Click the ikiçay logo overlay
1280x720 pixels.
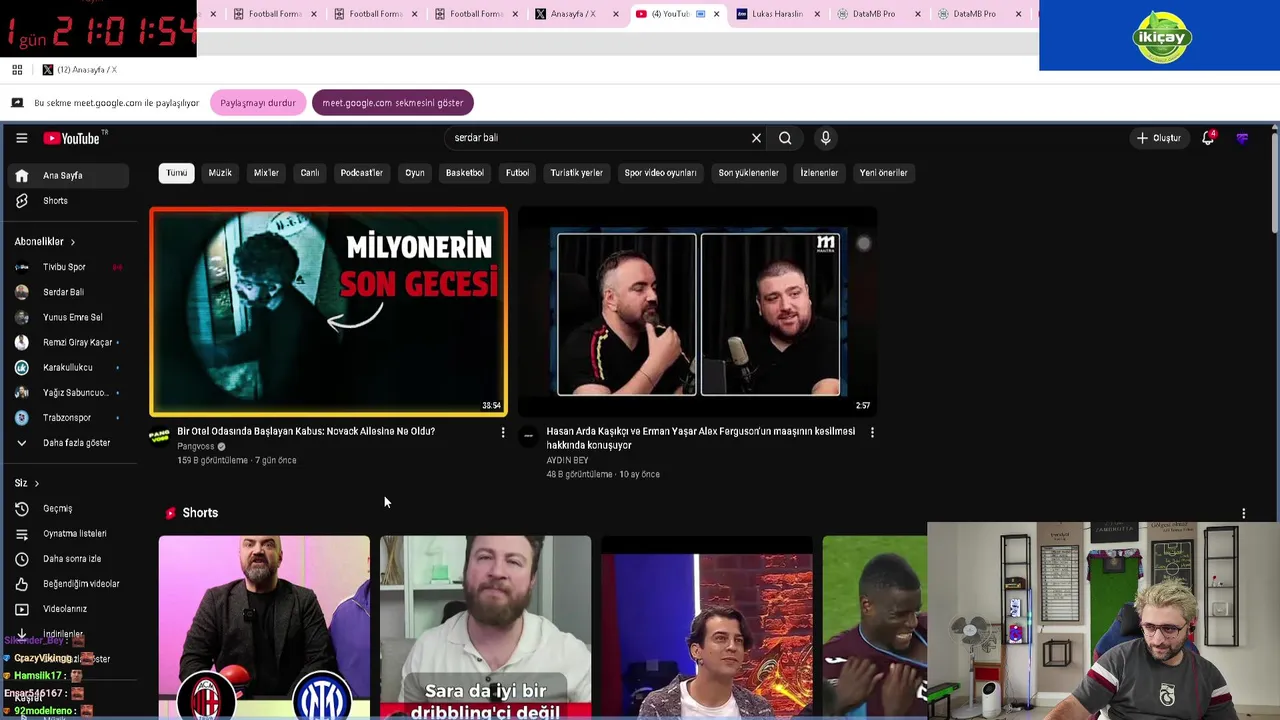tap(1161, 37)
